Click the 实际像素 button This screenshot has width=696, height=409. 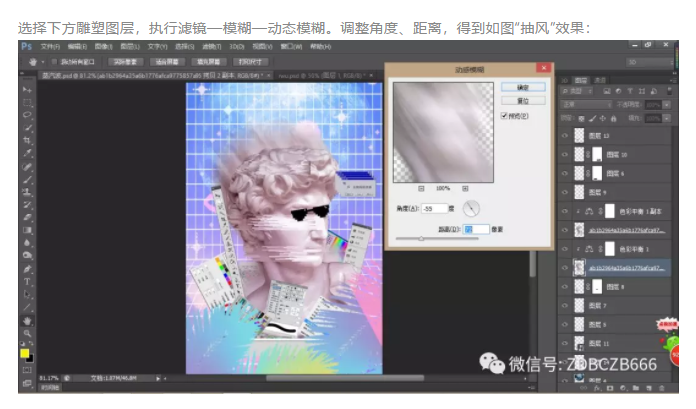pos(125,62)
